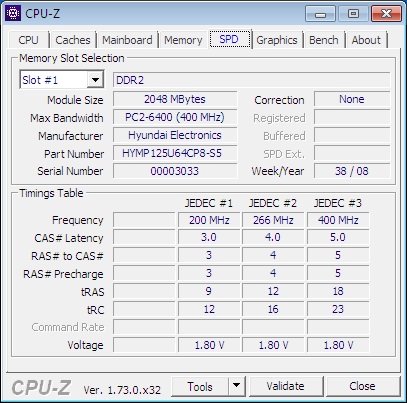Image resolution: width=407 pixels, height=403 pixels.
Task: Click the Close button at bottom
Action: [x=362, y=386]
